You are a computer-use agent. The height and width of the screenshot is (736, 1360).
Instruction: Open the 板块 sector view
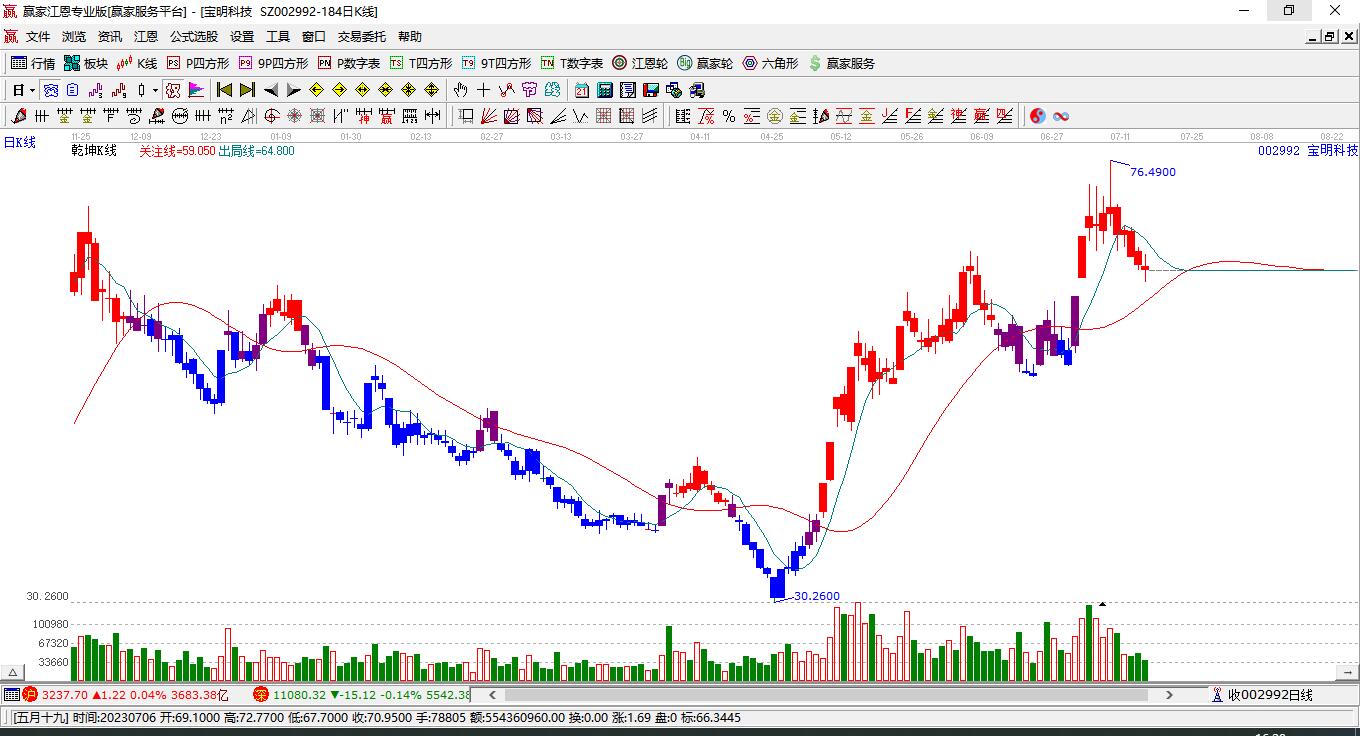pyautogui.click(x=86, y=63)
